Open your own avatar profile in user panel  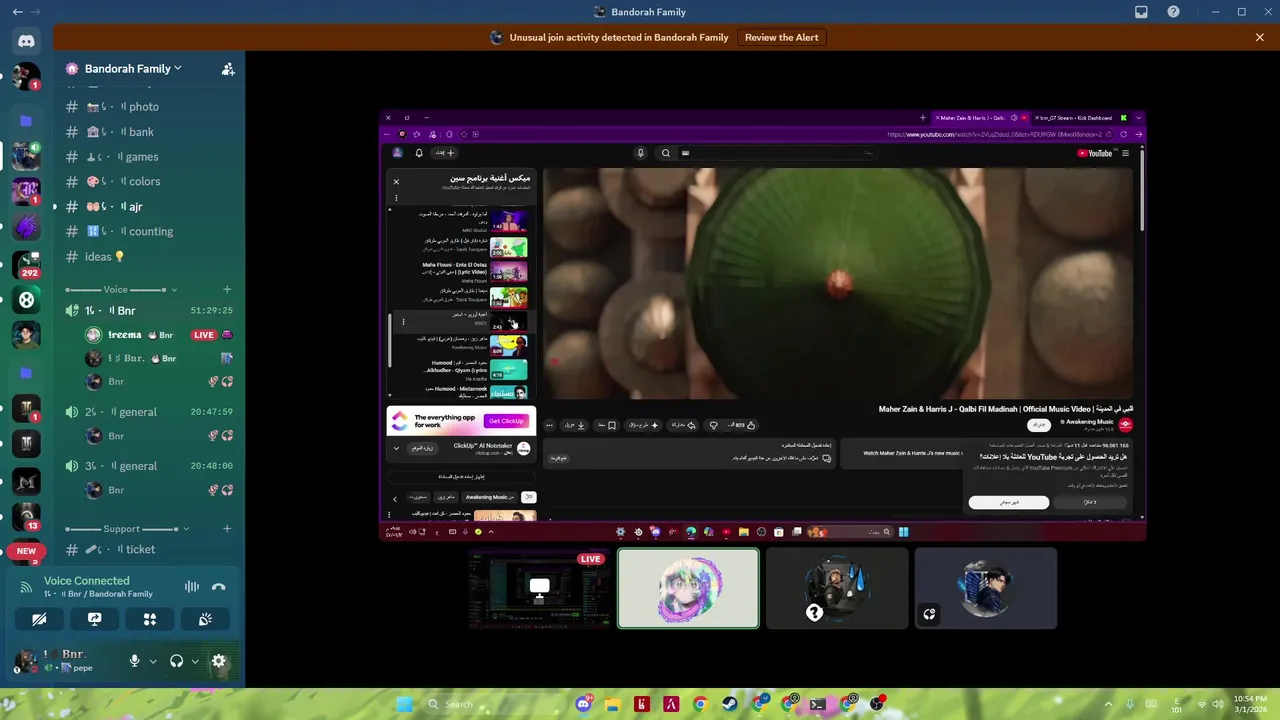pyautogui.click(x=26, y=661)
